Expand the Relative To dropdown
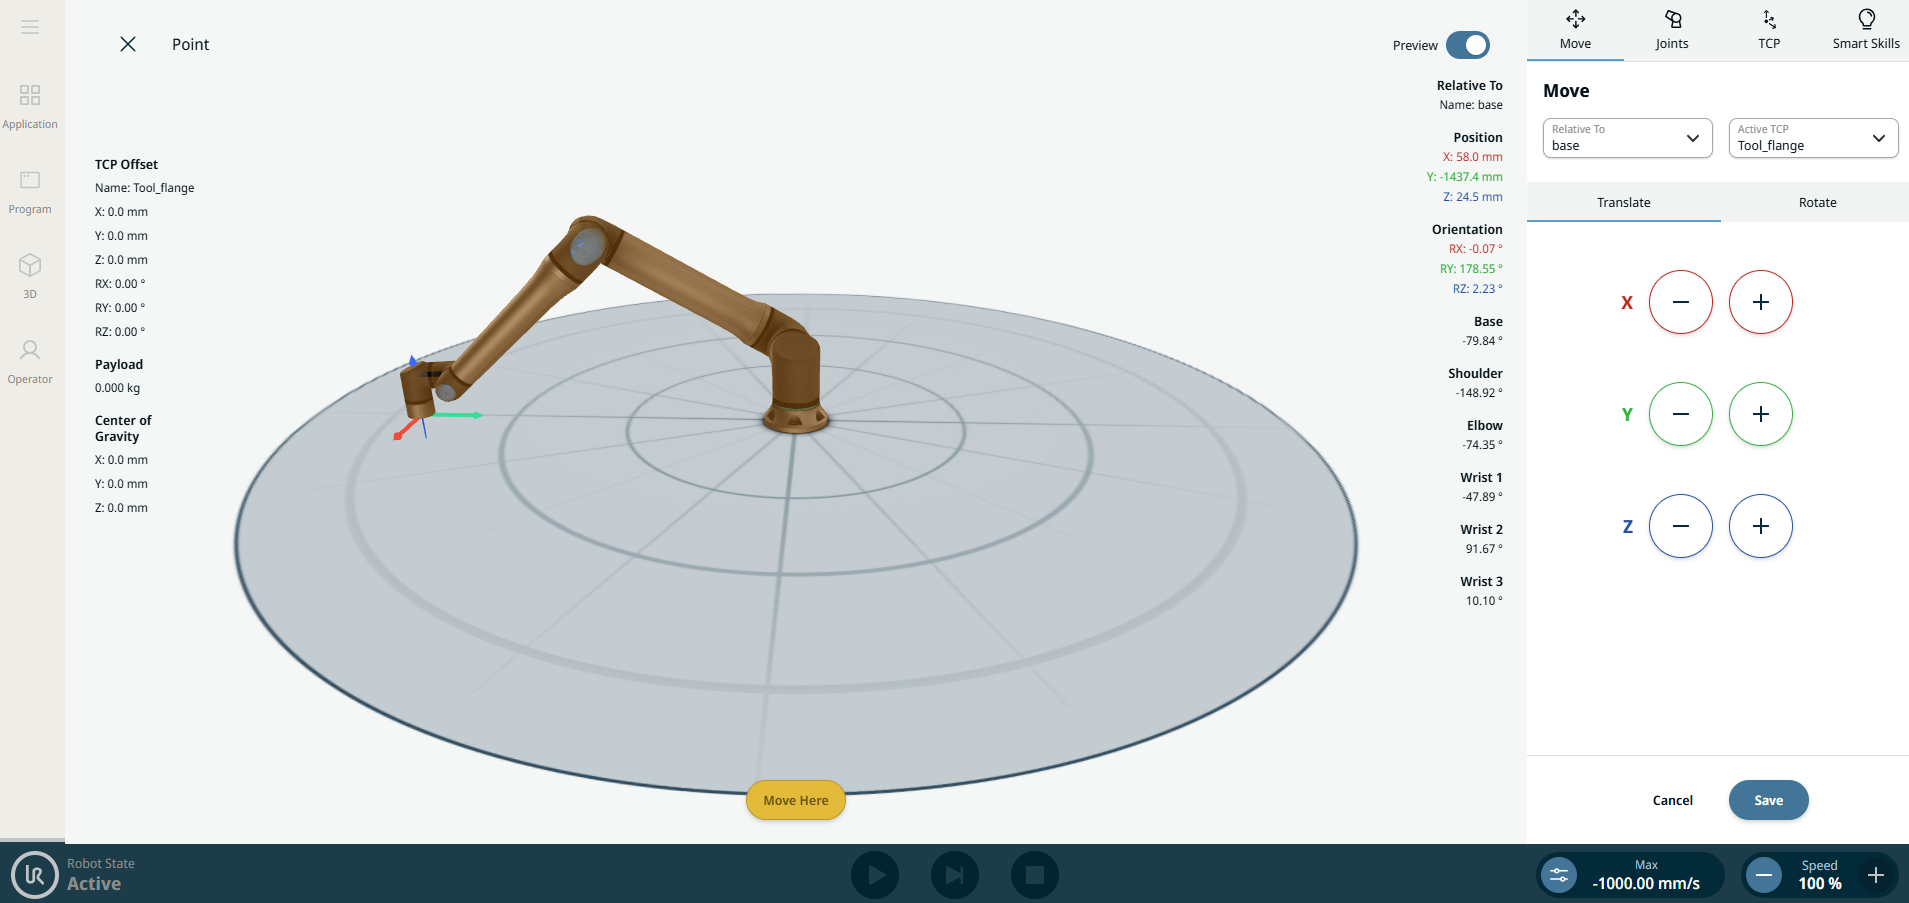The height and width of the screenshot is (903, 1909). pos(1627,138)
